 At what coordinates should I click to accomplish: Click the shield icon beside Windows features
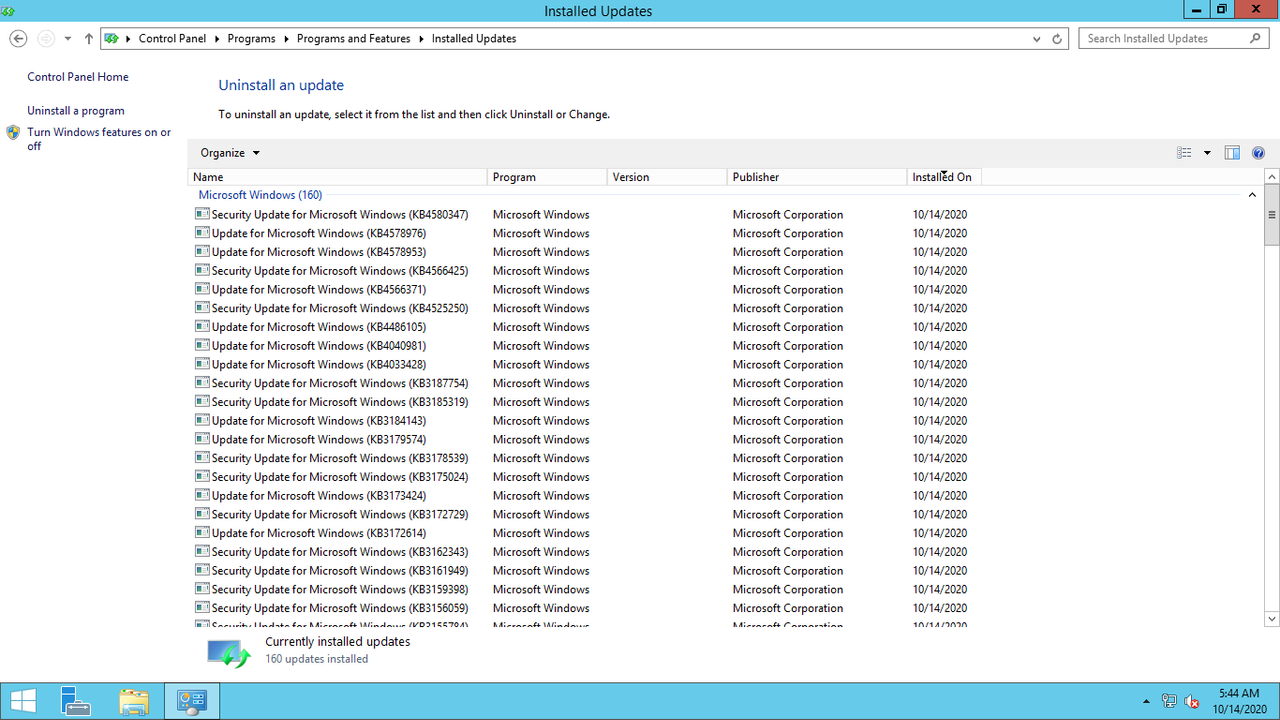[13, 132]
